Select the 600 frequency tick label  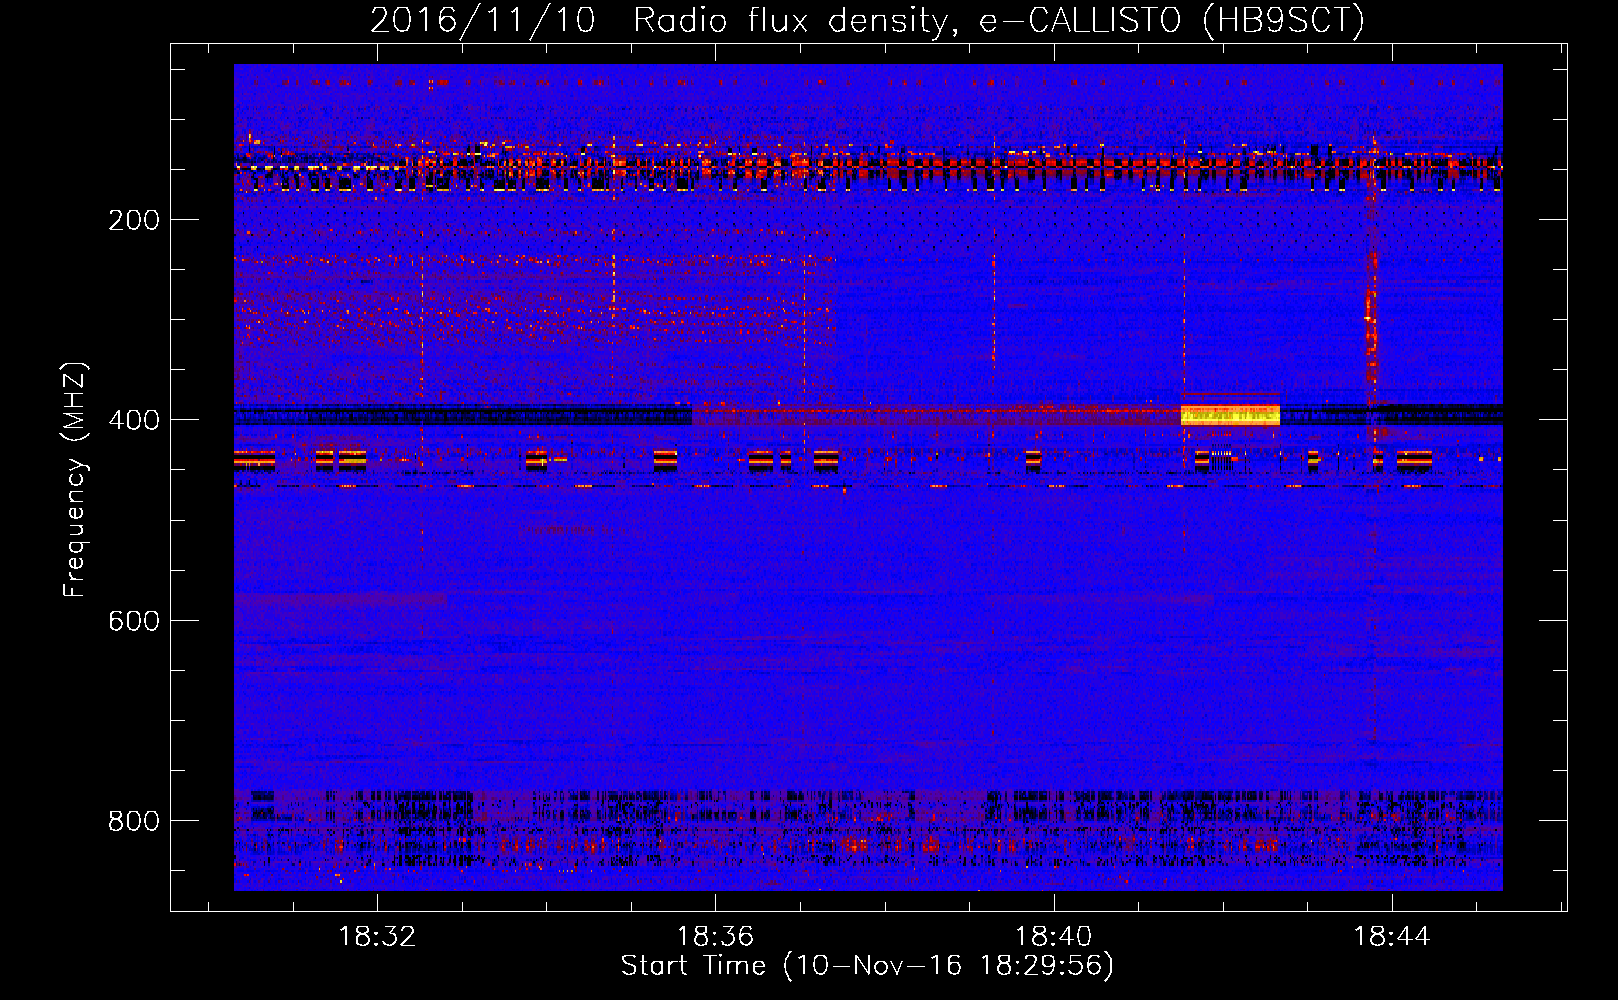click(134, 621)
